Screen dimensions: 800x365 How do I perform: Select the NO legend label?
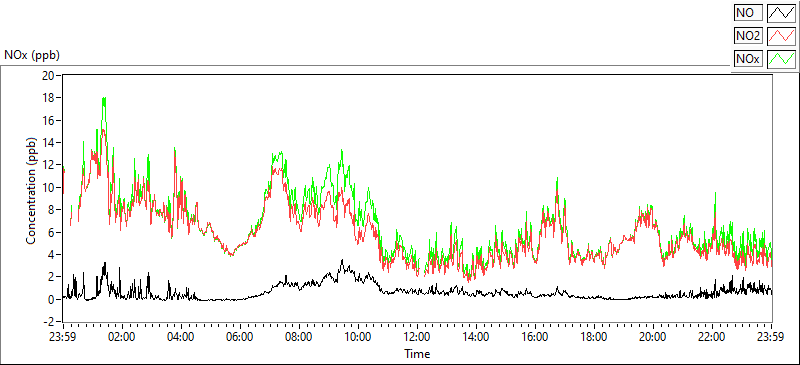[x=748, y=13]
